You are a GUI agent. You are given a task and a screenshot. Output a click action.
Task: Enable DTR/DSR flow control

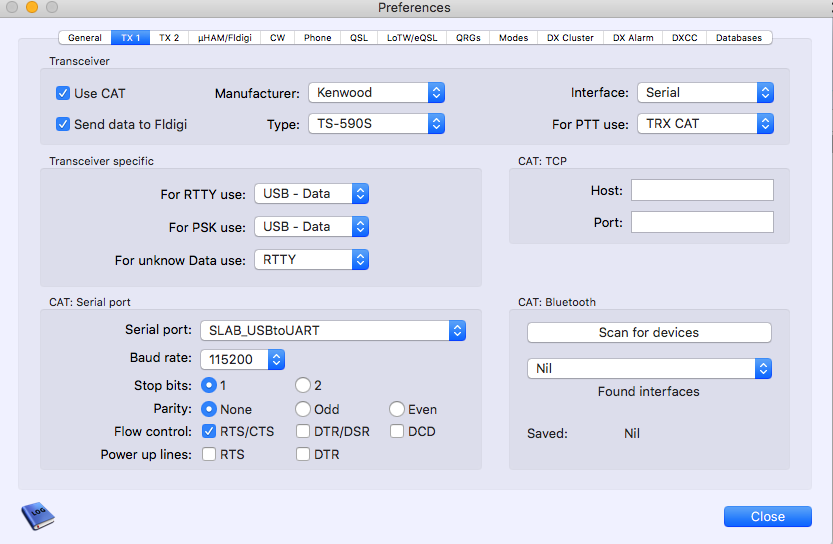[x=303, y=431]
